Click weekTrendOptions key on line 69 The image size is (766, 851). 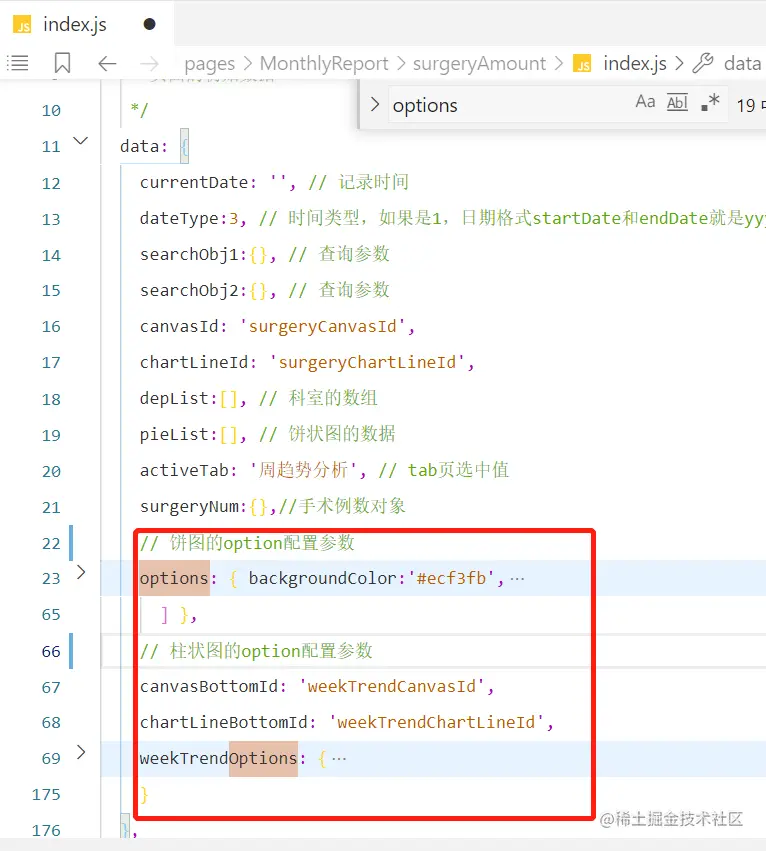(x=218, y=758)
